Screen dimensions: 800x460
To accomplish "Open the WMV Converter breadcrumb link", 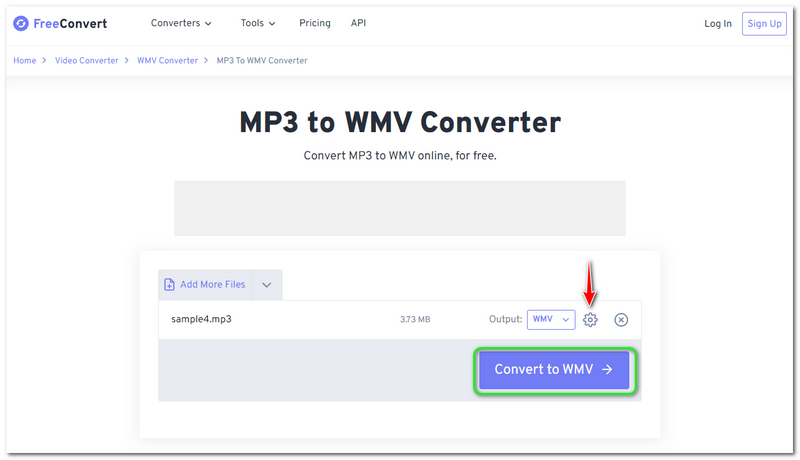I will [x=169, y=61].
